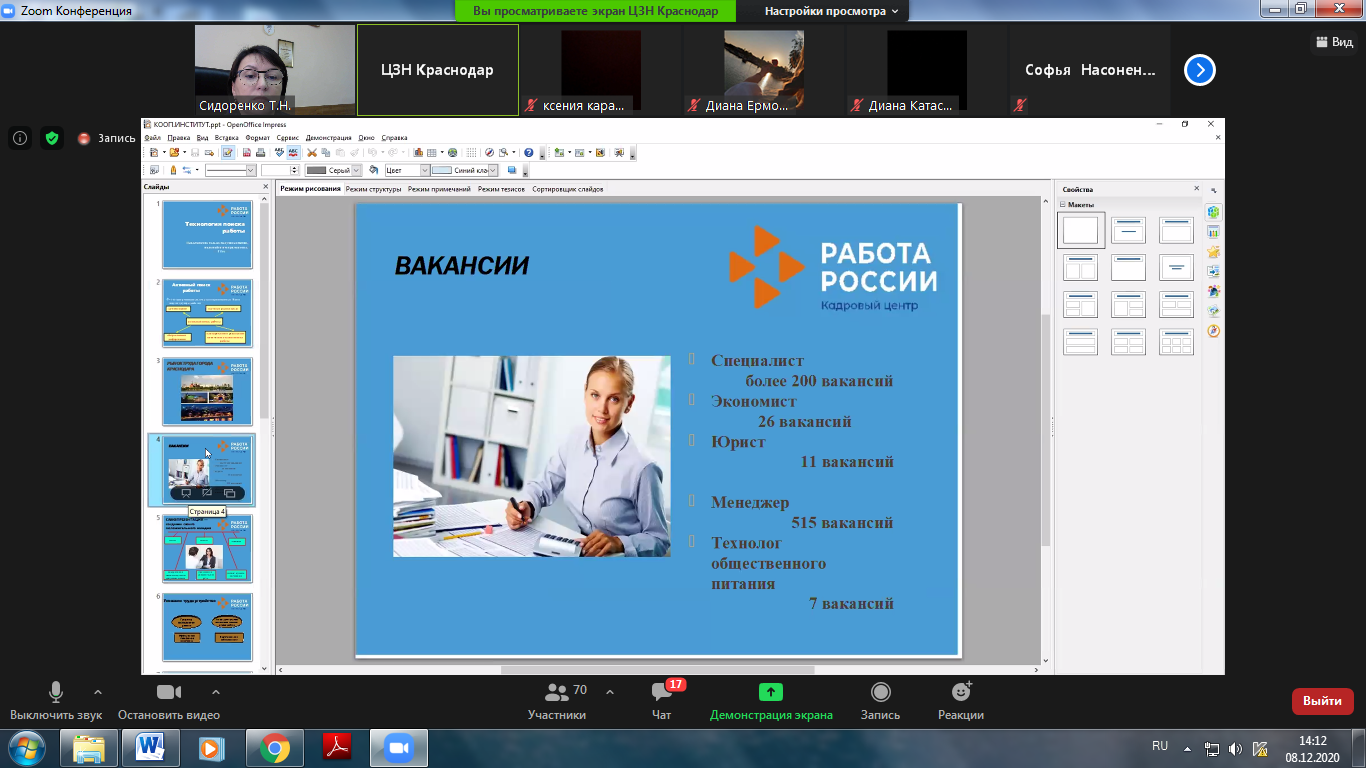Mute microphone with Выключить звук in Zoom

pos(56,701)
